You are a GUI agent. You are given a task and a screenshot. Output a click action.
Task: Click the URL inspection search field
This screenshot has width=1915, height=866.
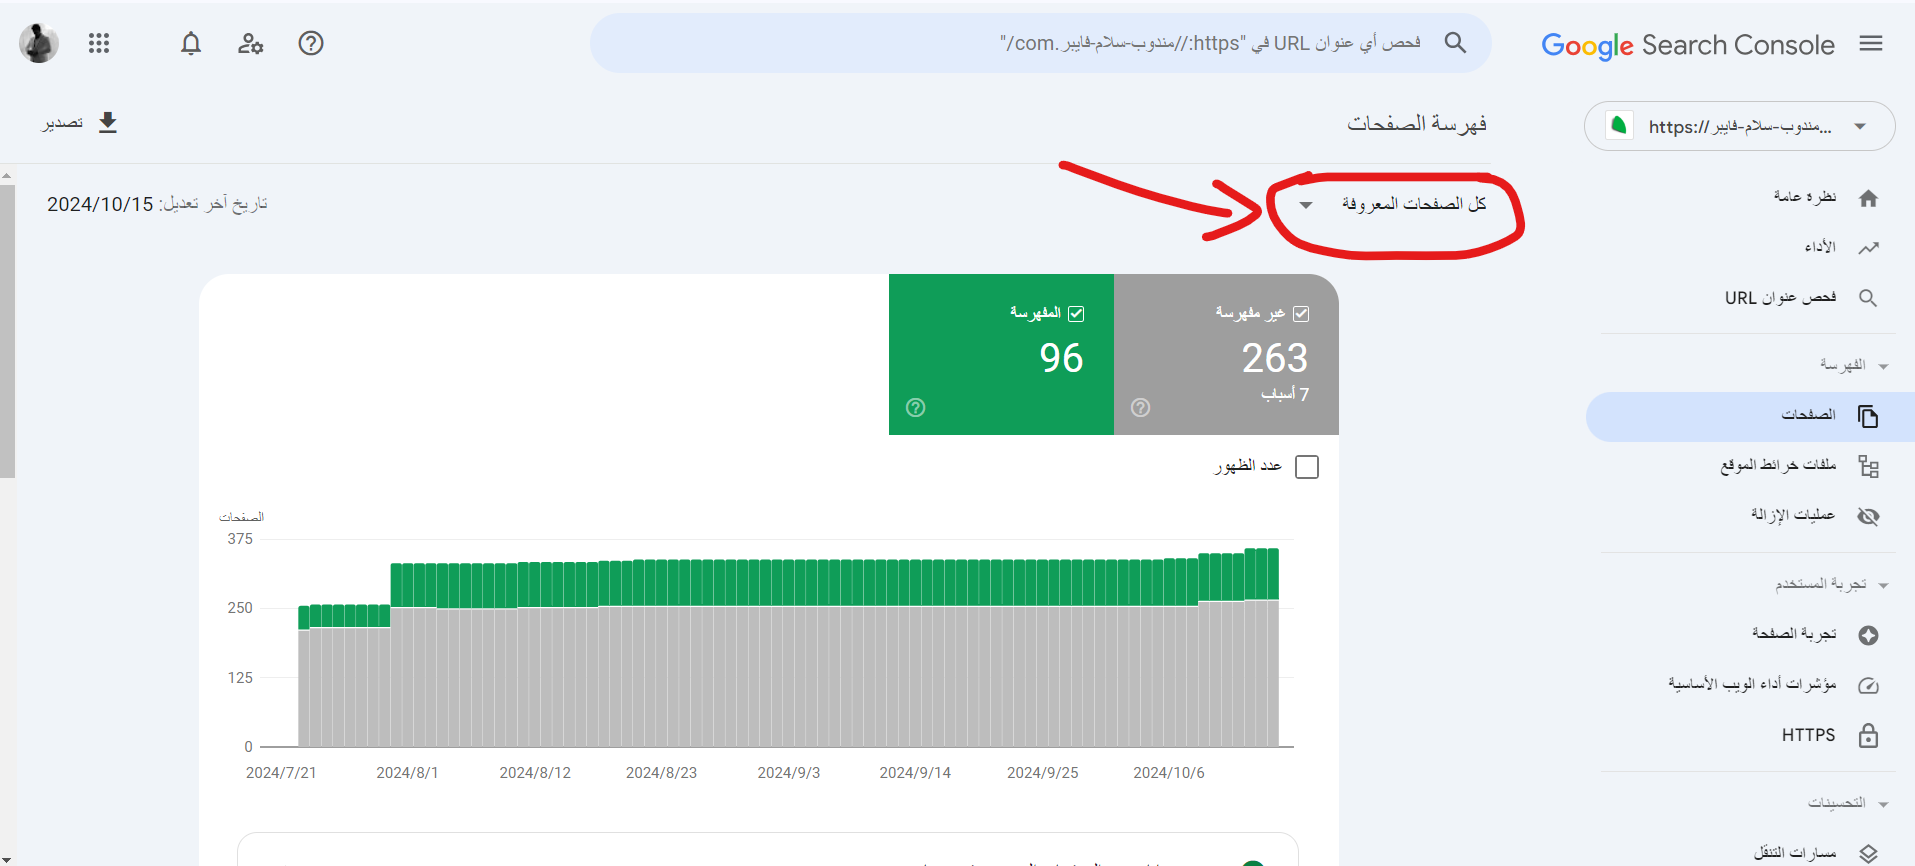pos(1040,43)
